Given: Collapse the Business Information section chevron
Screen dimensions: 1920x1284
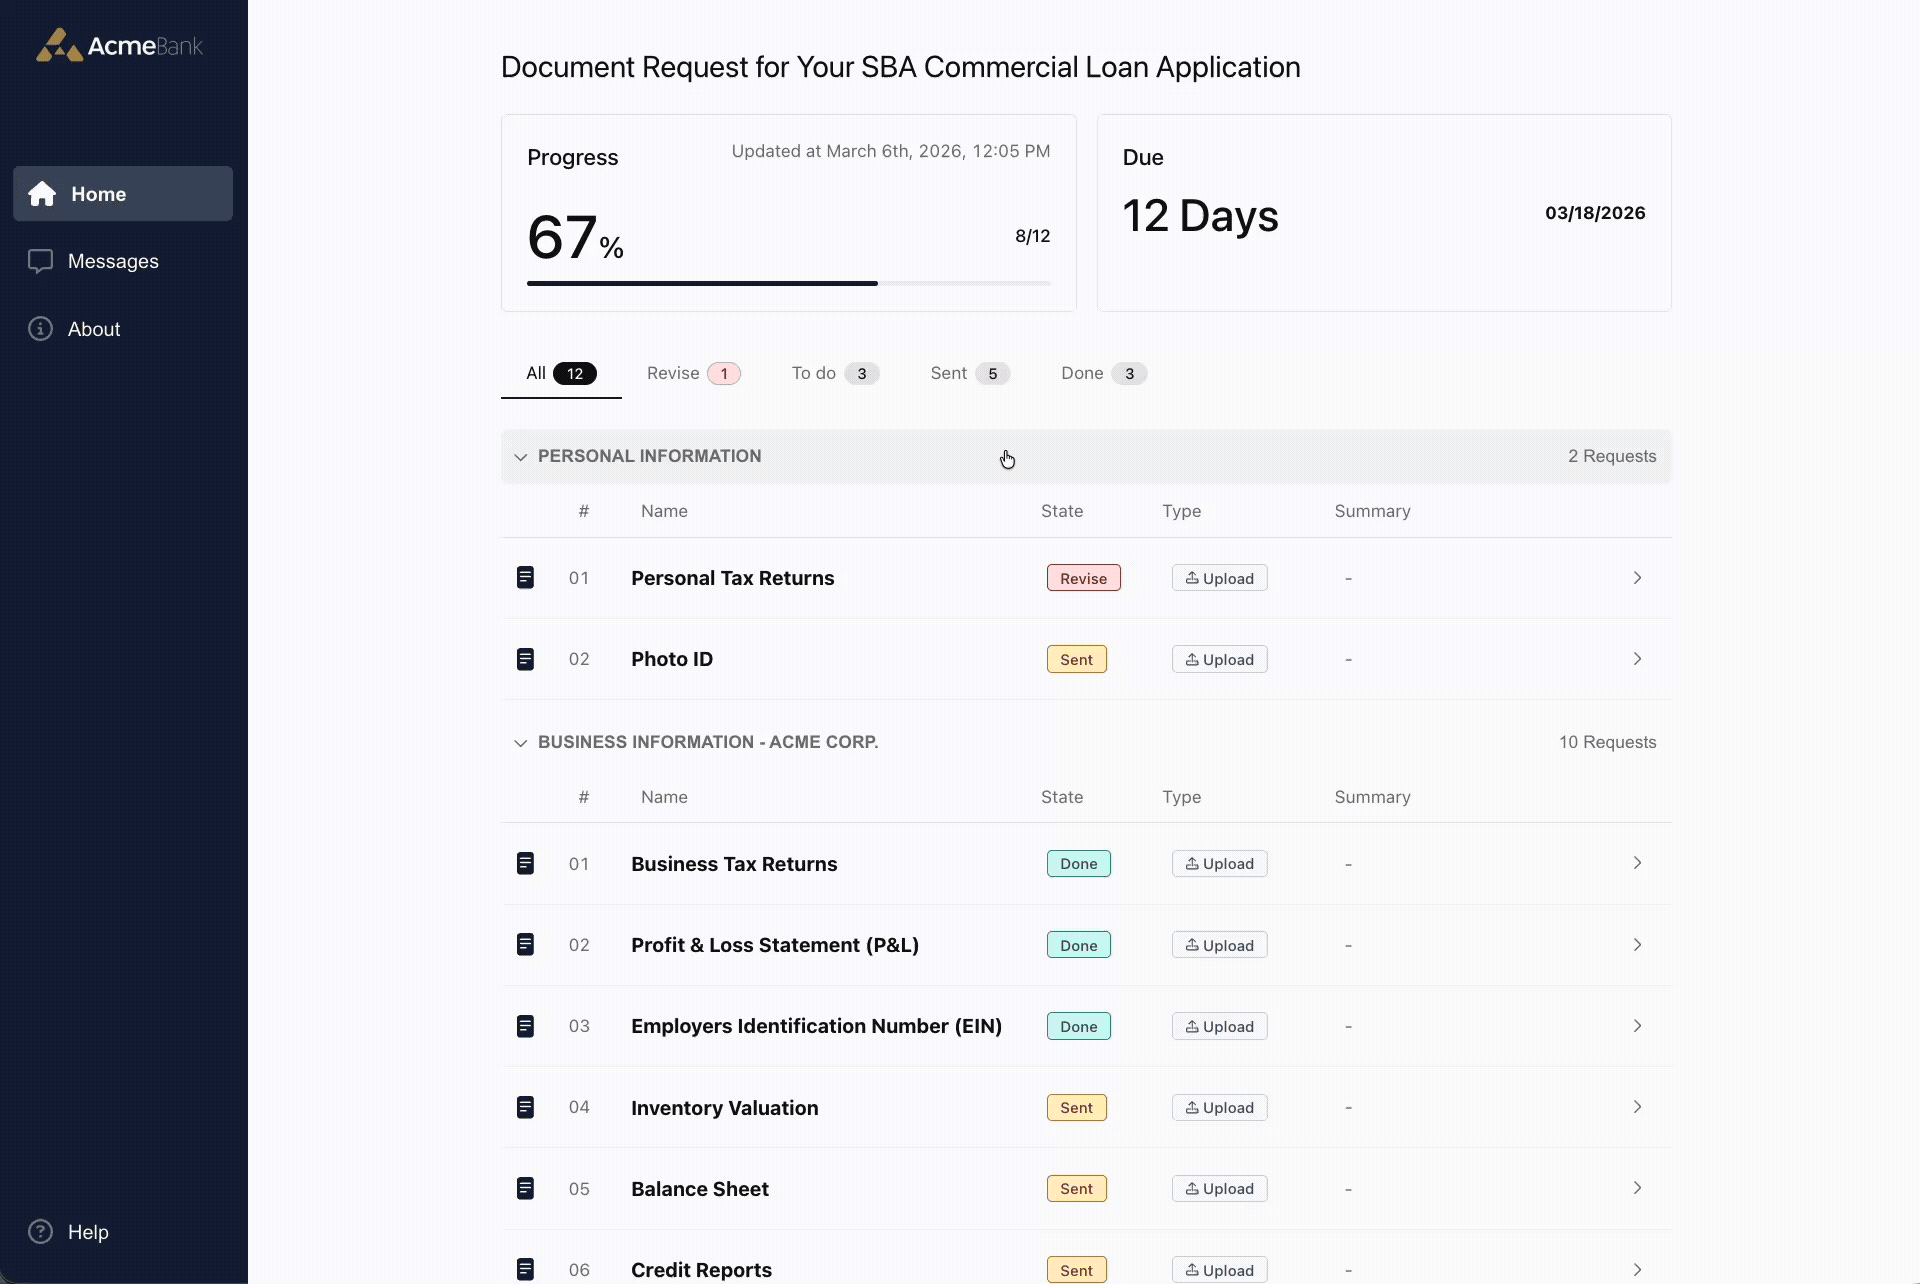Looking at the screenshot, I should point(520,743).
